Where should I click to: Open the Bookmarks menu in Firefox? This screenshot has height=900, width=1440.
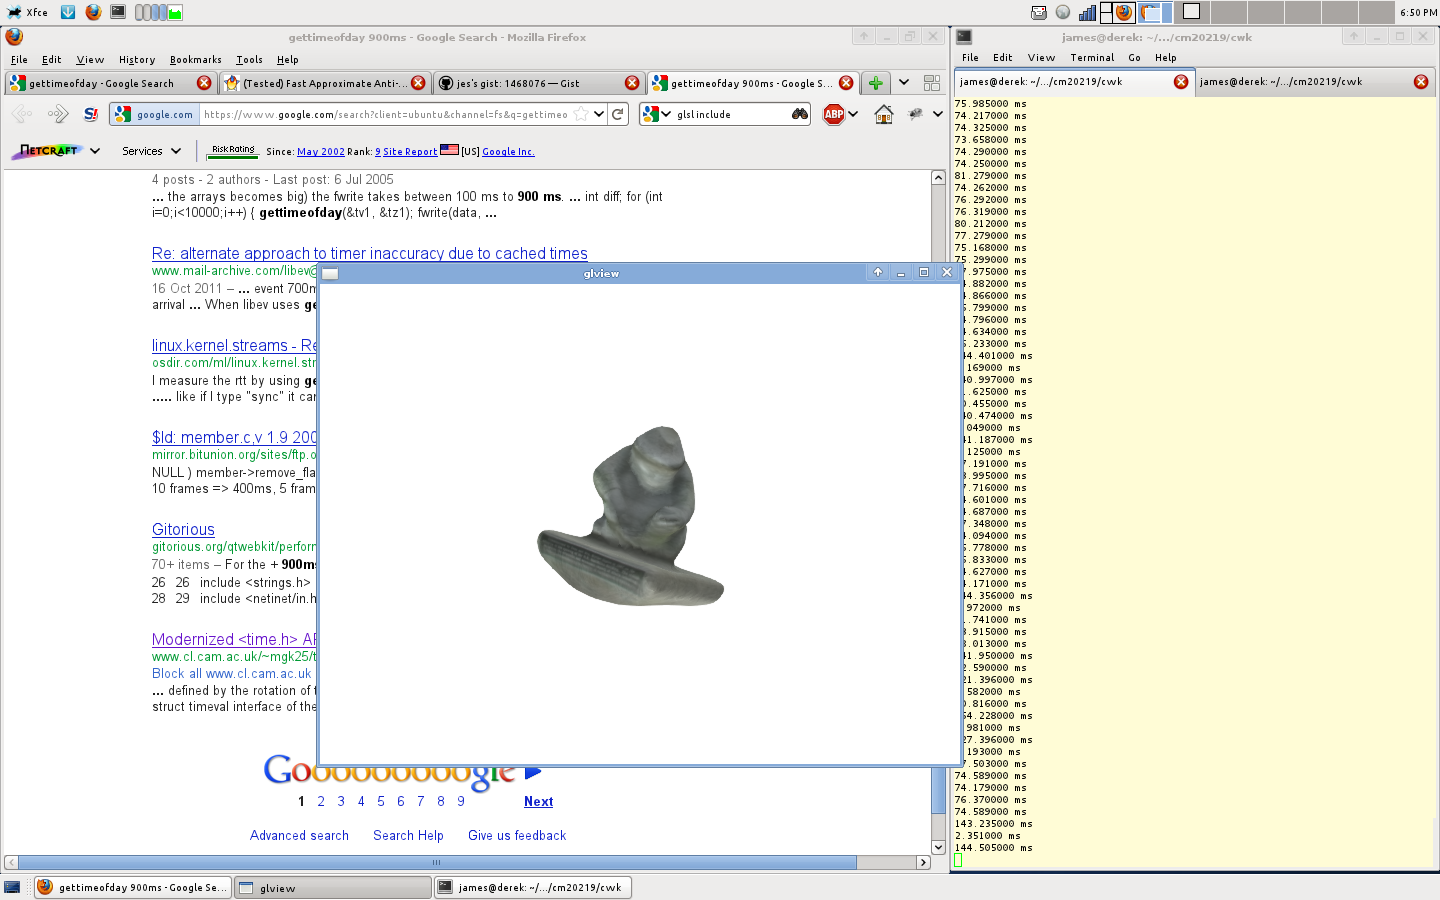195,60
